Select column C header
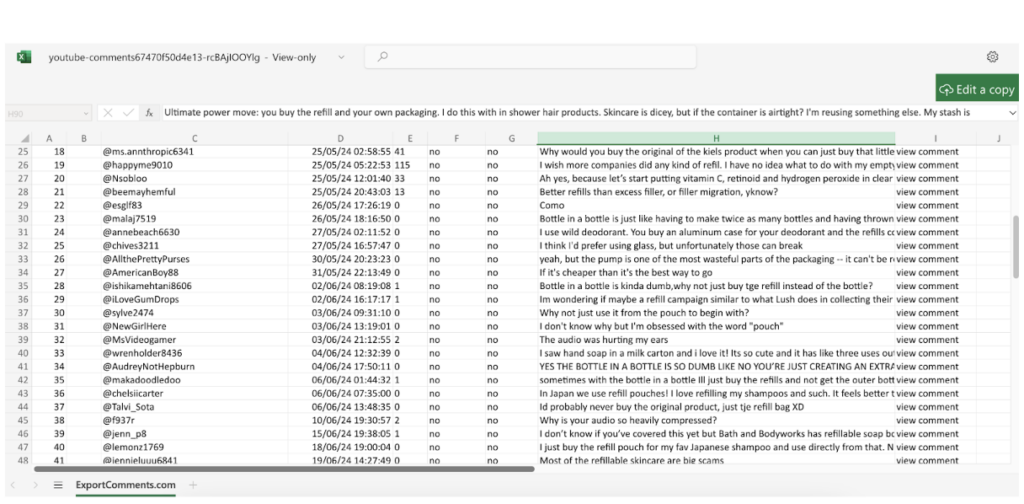The height and width of the screenshot is (504, 1024). click(x=194, y=138)
